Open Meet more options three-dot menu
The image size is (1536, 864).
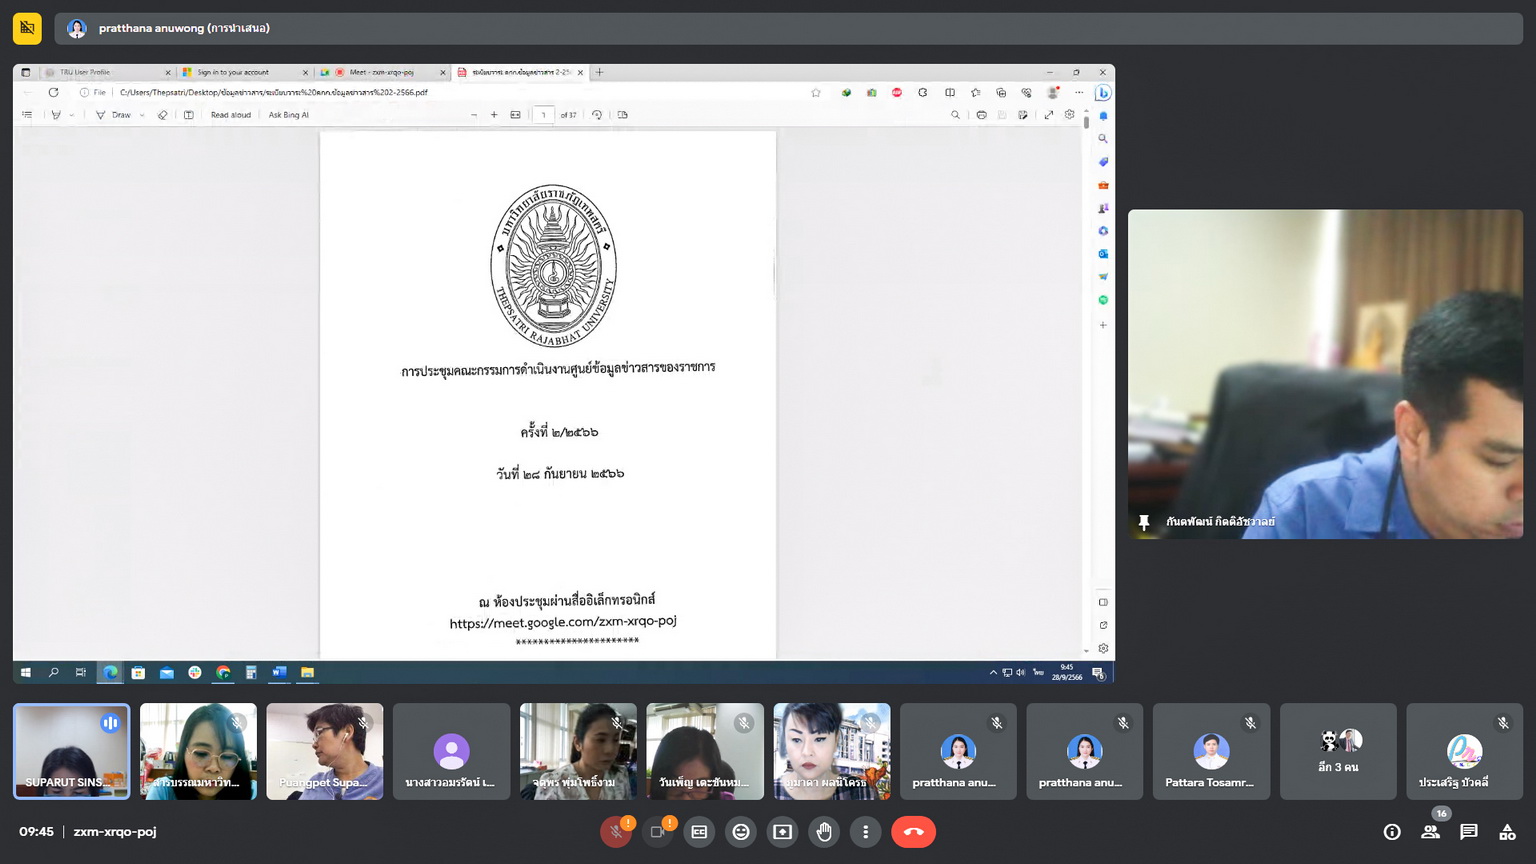(866, 832)
